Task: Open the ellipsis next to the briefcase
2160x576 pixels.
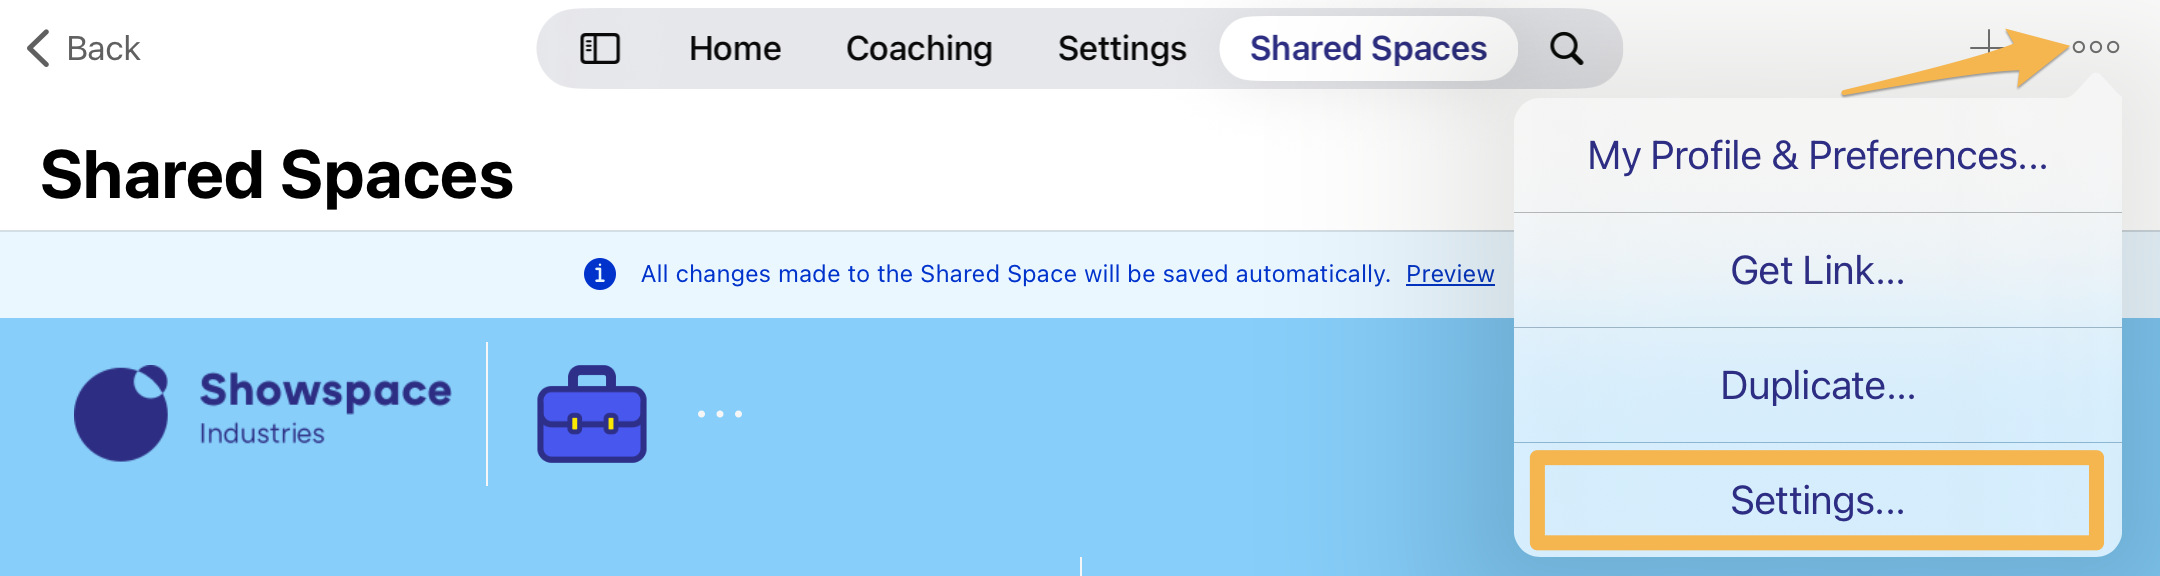Action: pyautogui.click(x=718, y=413)
